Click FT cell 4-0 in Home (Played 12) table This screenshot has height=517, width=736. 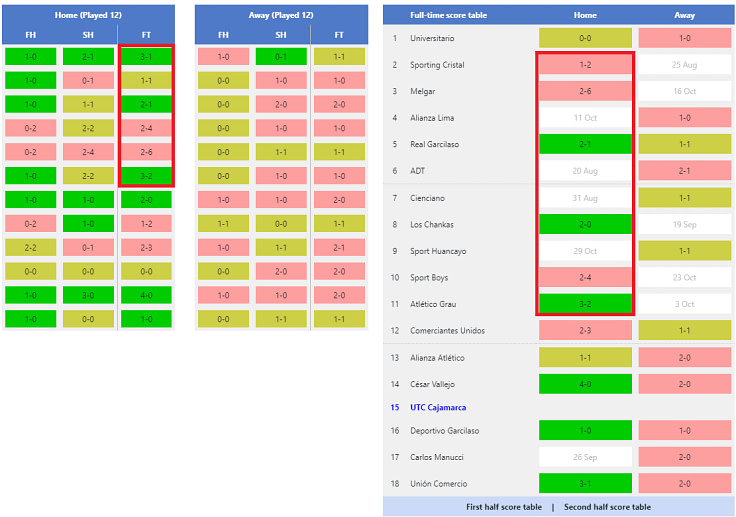coord(146,295)
